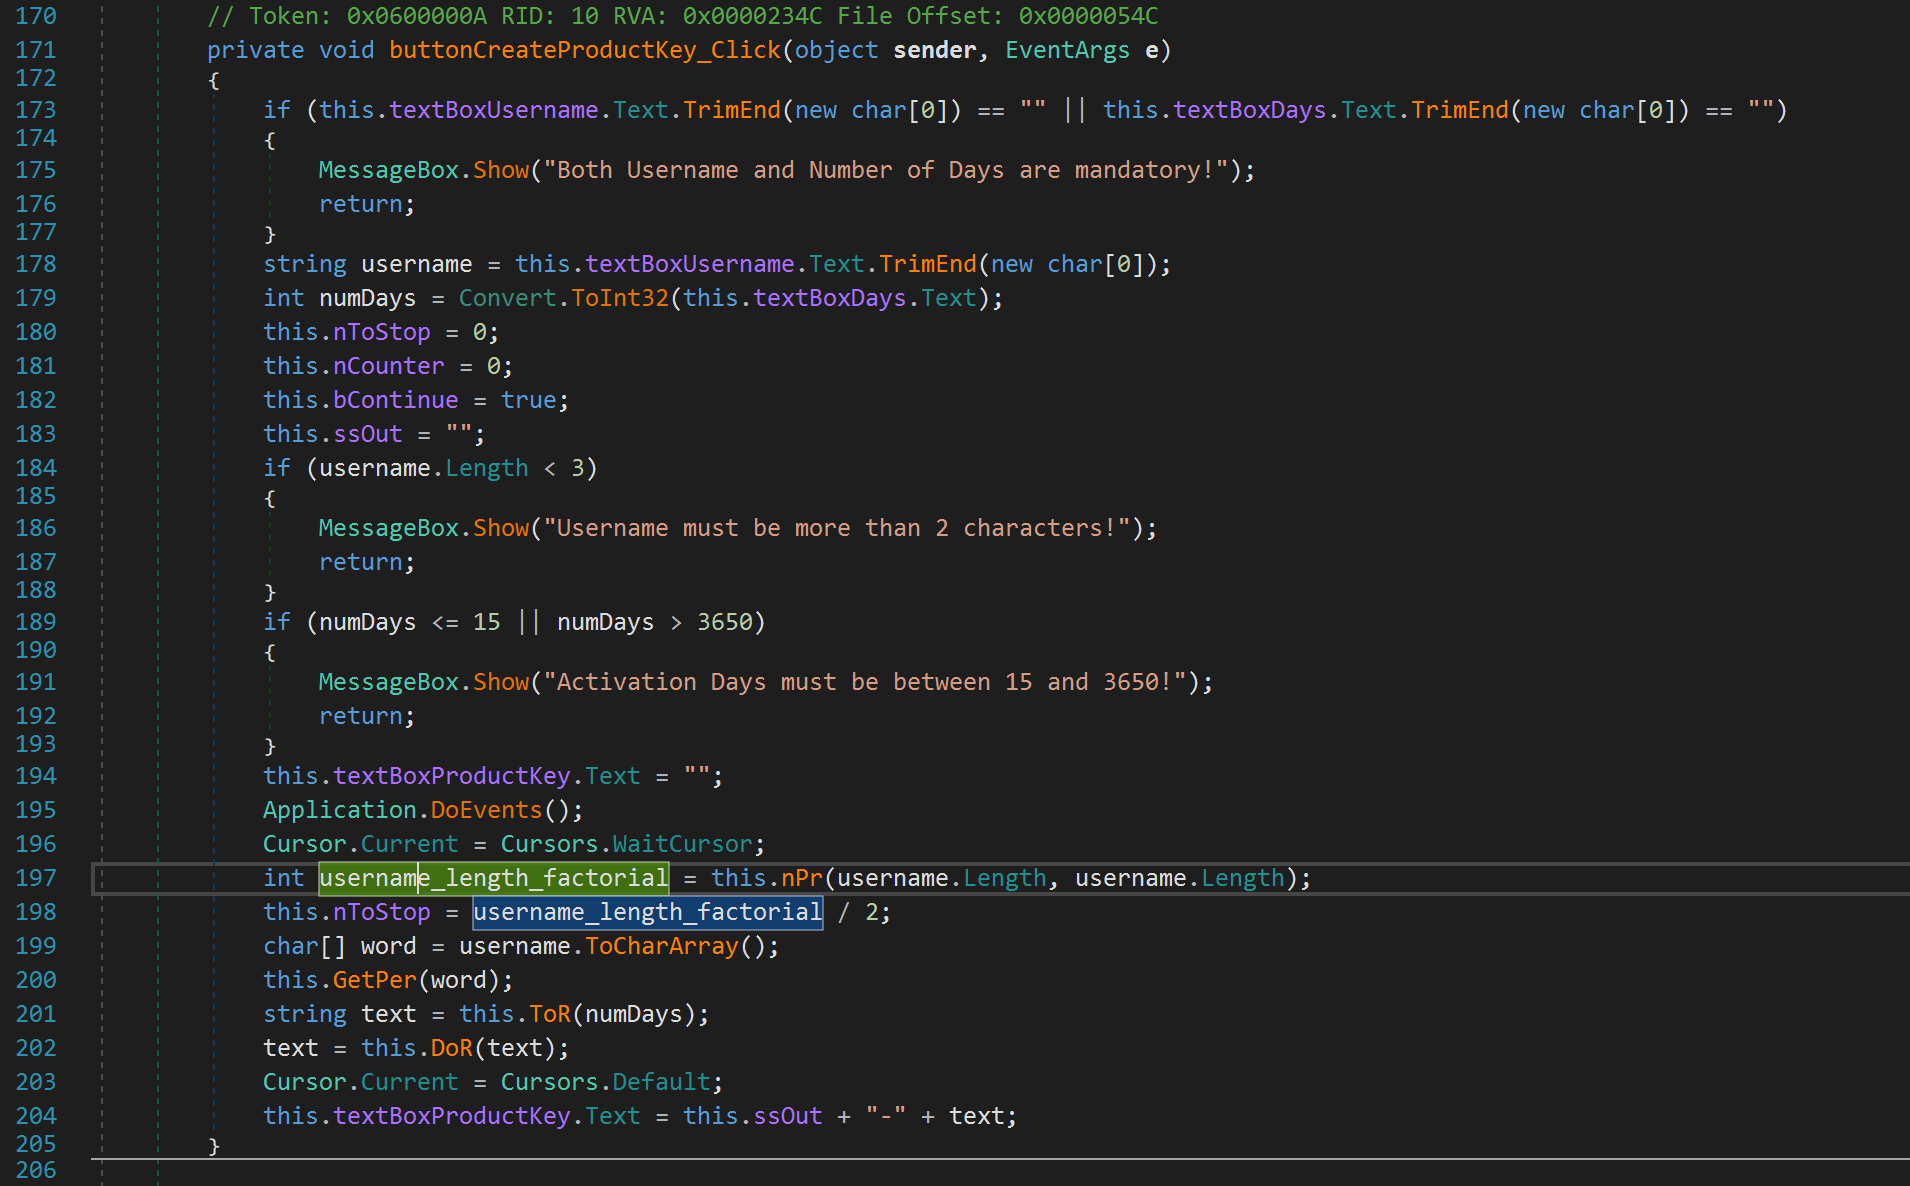The height and width of the screenshot is (1186, 1910).
Task: Click ssOut field on line 183
Action: tap(368, 434)
